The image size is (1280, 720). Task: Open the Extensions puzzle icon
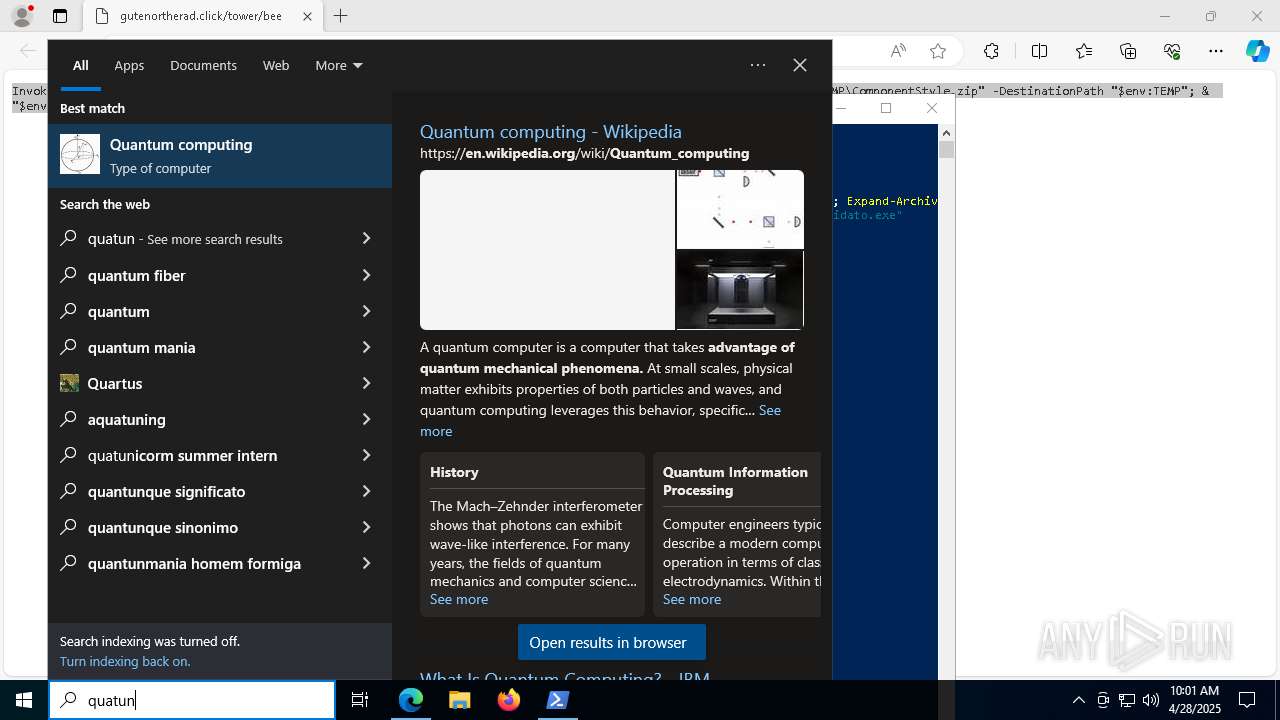(x=991, y=51)
